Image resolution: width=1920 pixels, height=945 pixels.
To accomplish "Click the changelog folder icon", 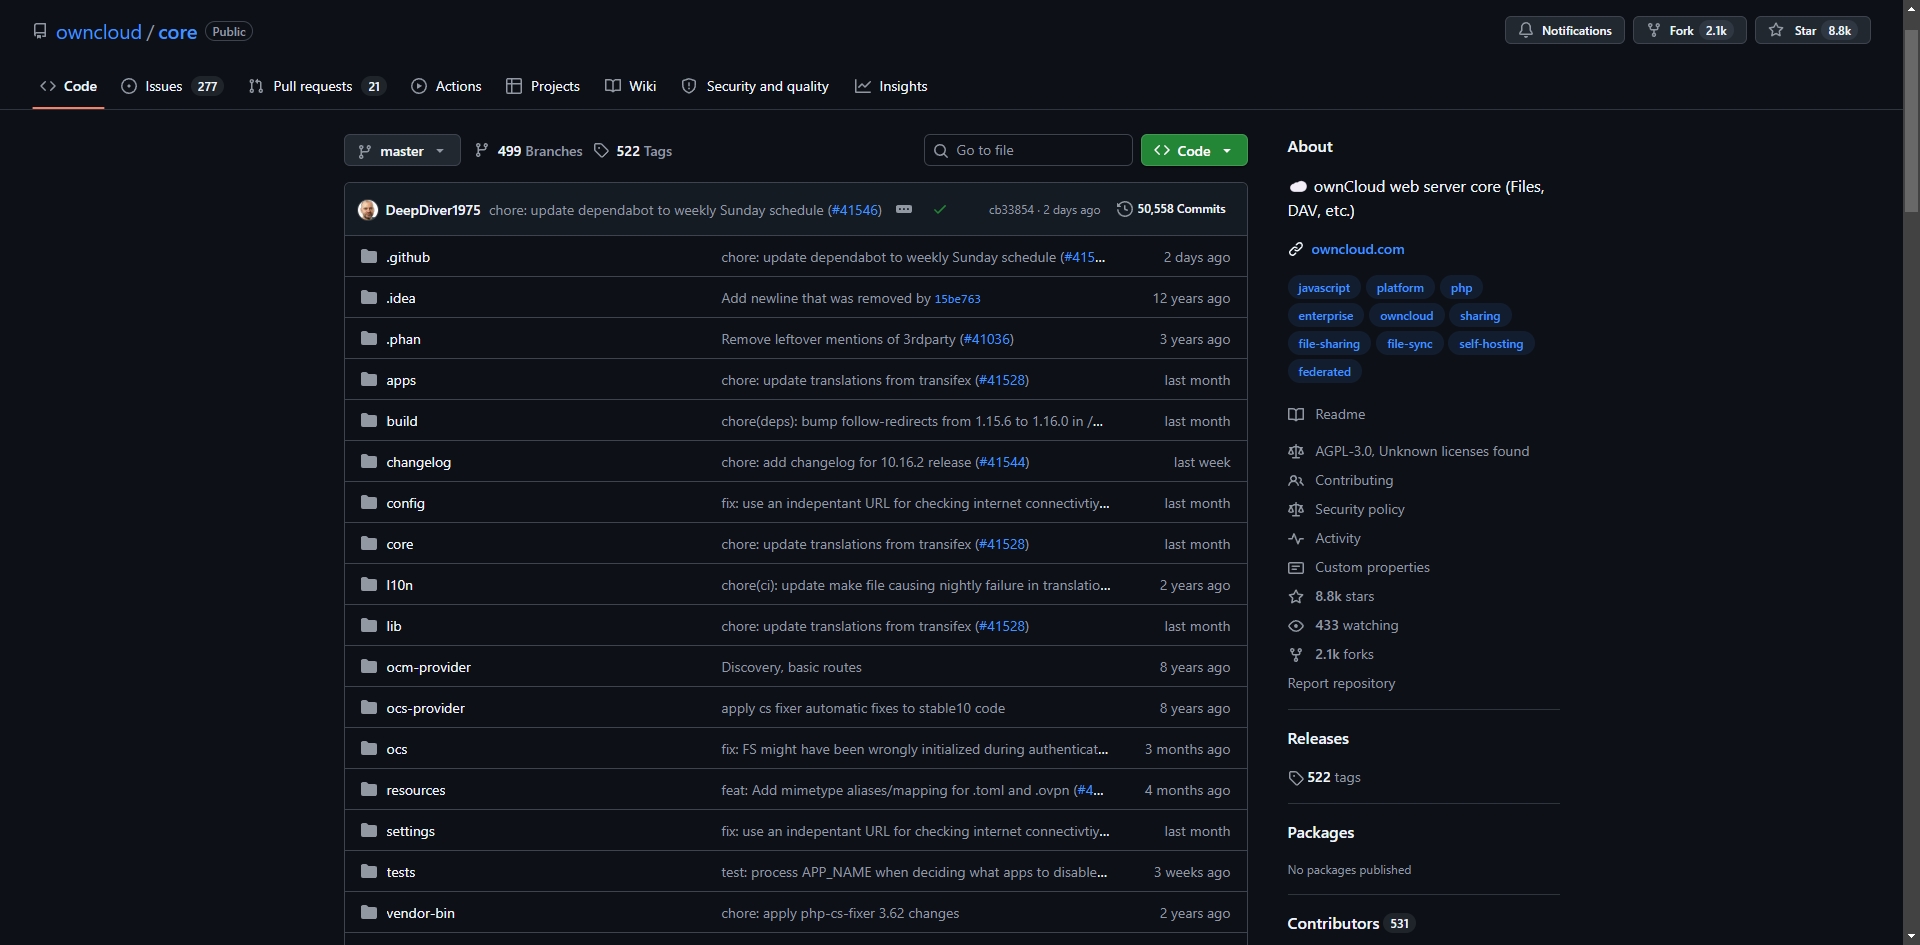I will [369, 462].
